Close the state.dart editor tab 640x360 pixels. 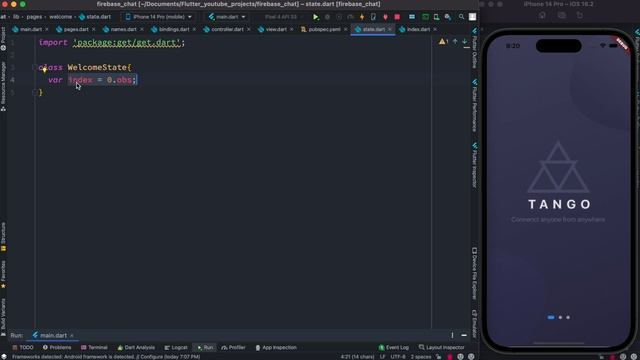click(390, 29)
